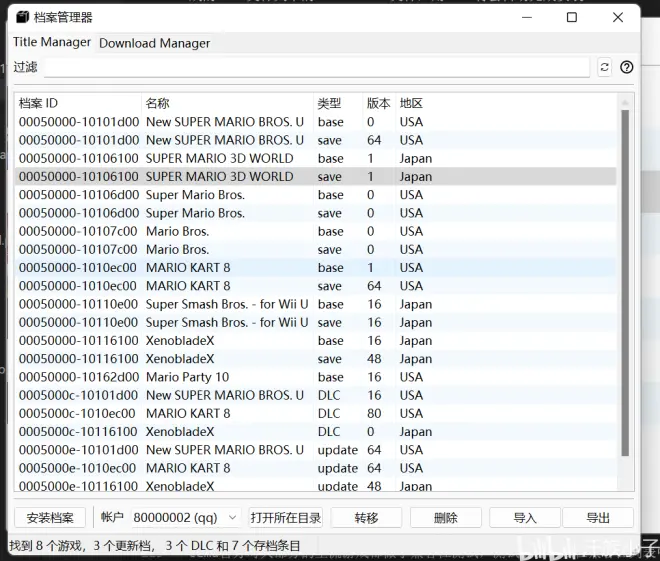Screen dimensions: 660x561
Task: Select XenobladeX base row
Action: (x=316, y=340)
